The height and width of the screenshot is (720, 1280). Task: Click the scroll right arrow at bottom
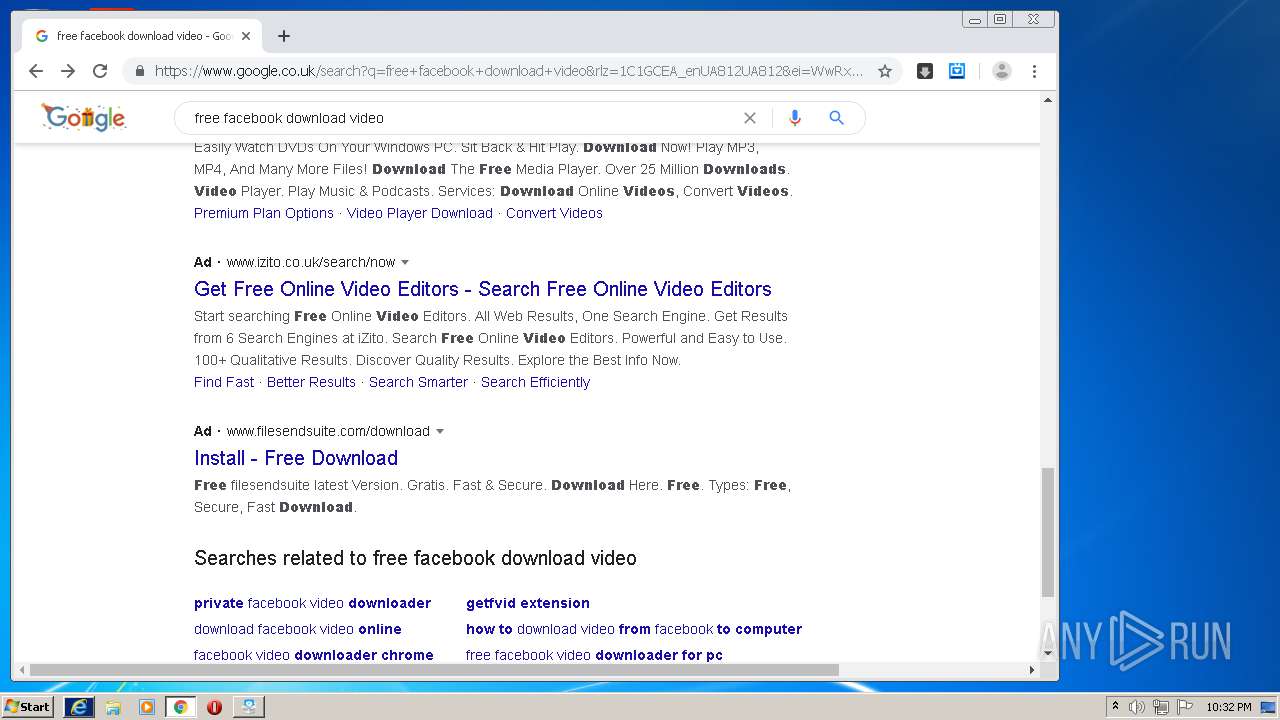pos(1032,670)
